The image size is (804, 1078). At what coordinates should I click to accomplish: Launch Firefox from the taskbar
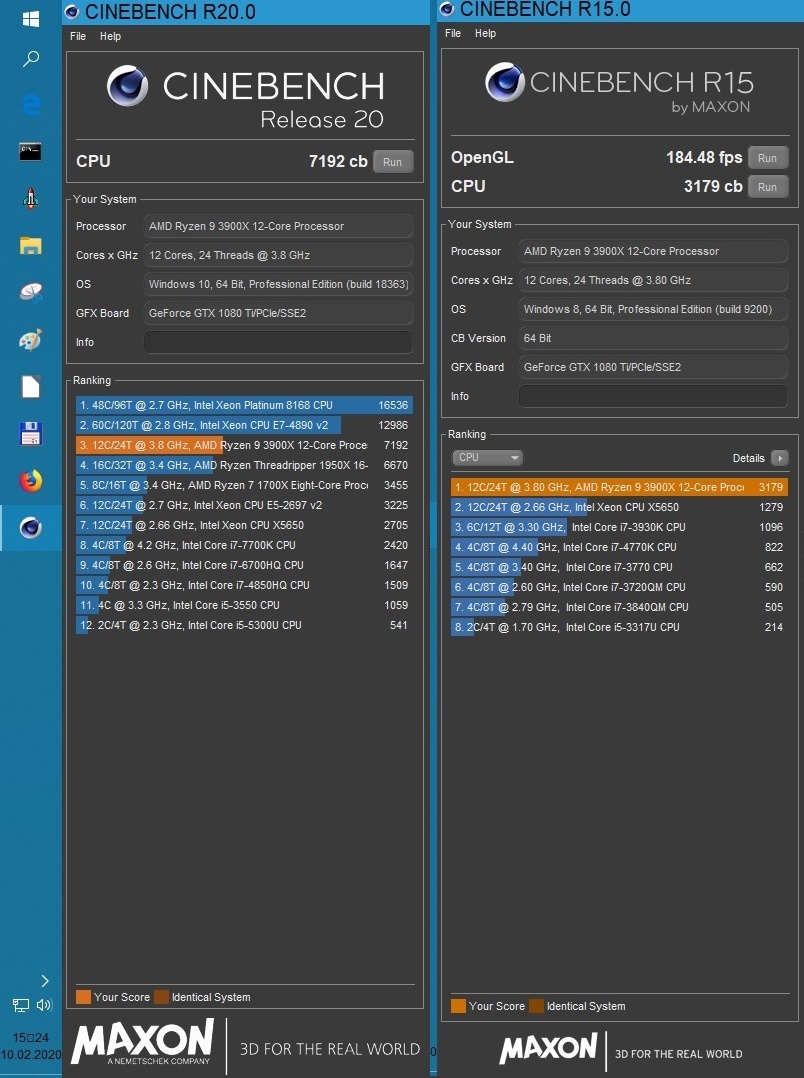tap(30, 481)
